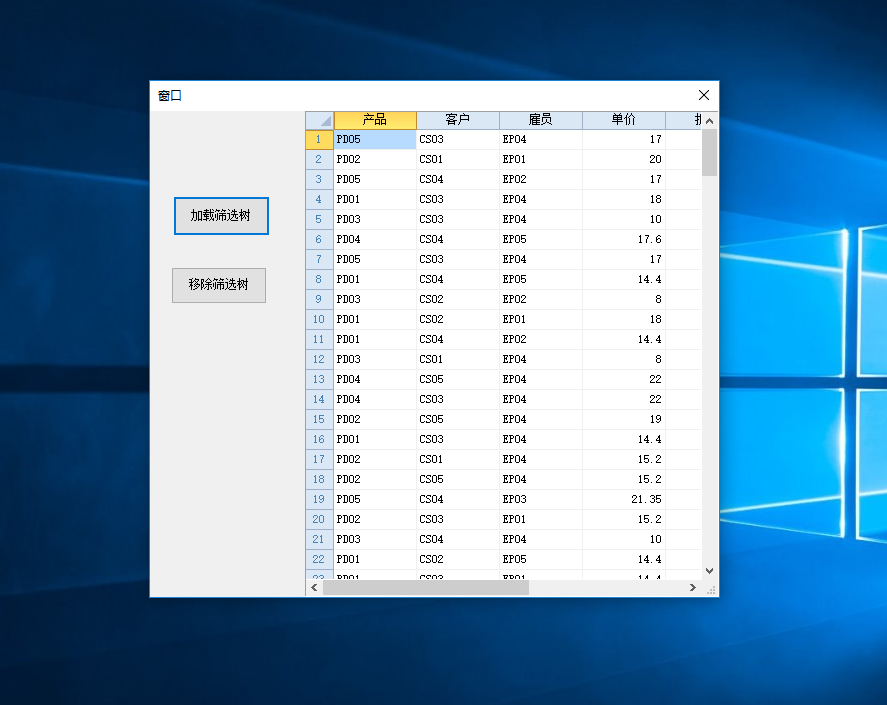Click the CS01 cell in row 2
The width and height of the screenshot is (887, 705).
[x=458, y=160]
